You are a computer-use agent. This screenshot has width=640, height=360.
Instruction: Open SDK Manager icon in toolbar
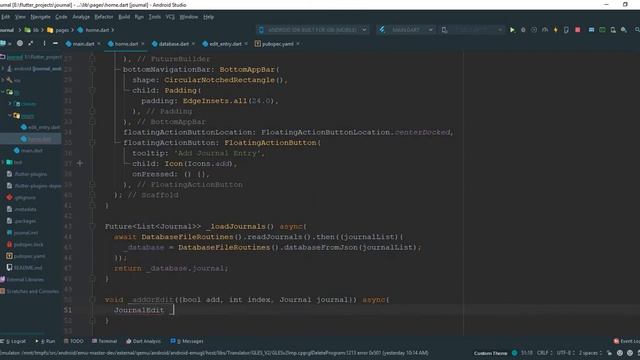point(624,30)
